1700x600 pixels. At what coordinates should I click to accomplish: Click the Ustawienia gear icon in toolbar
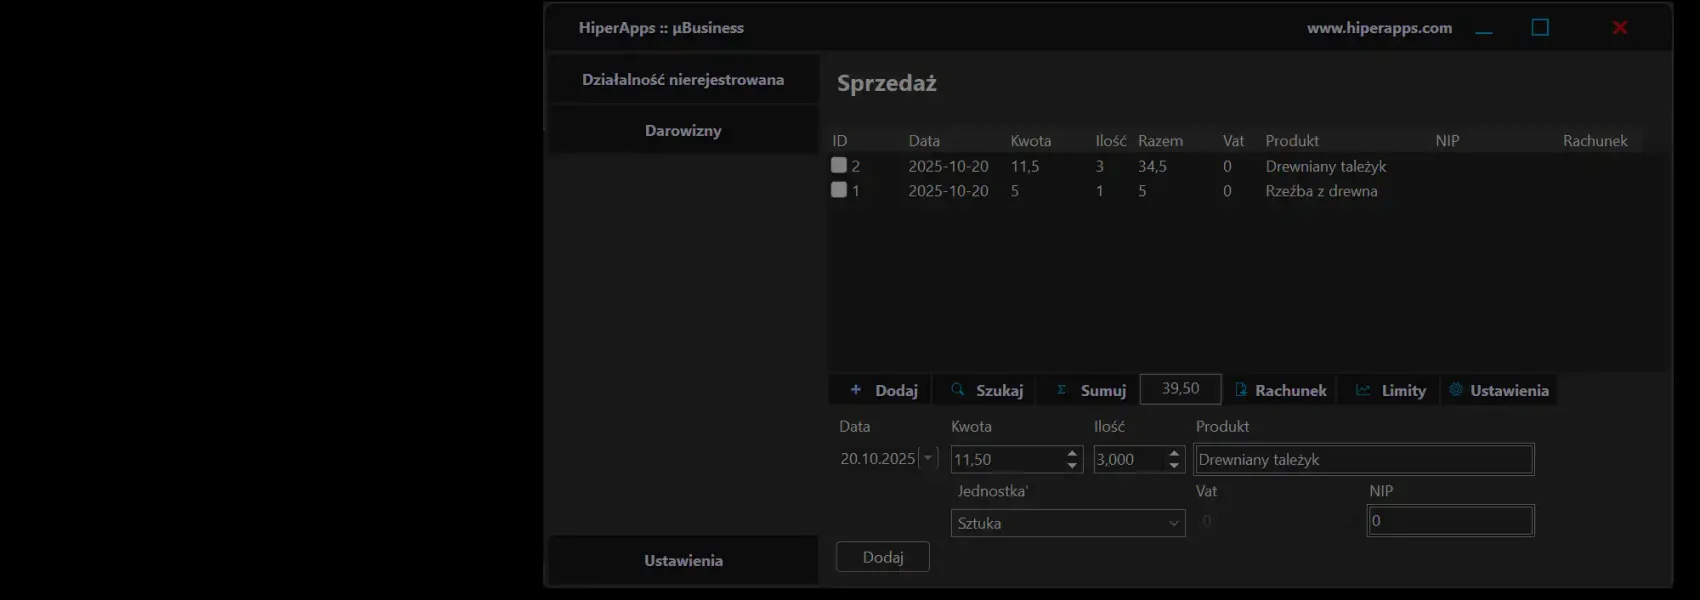click(x=1455, y=390)
